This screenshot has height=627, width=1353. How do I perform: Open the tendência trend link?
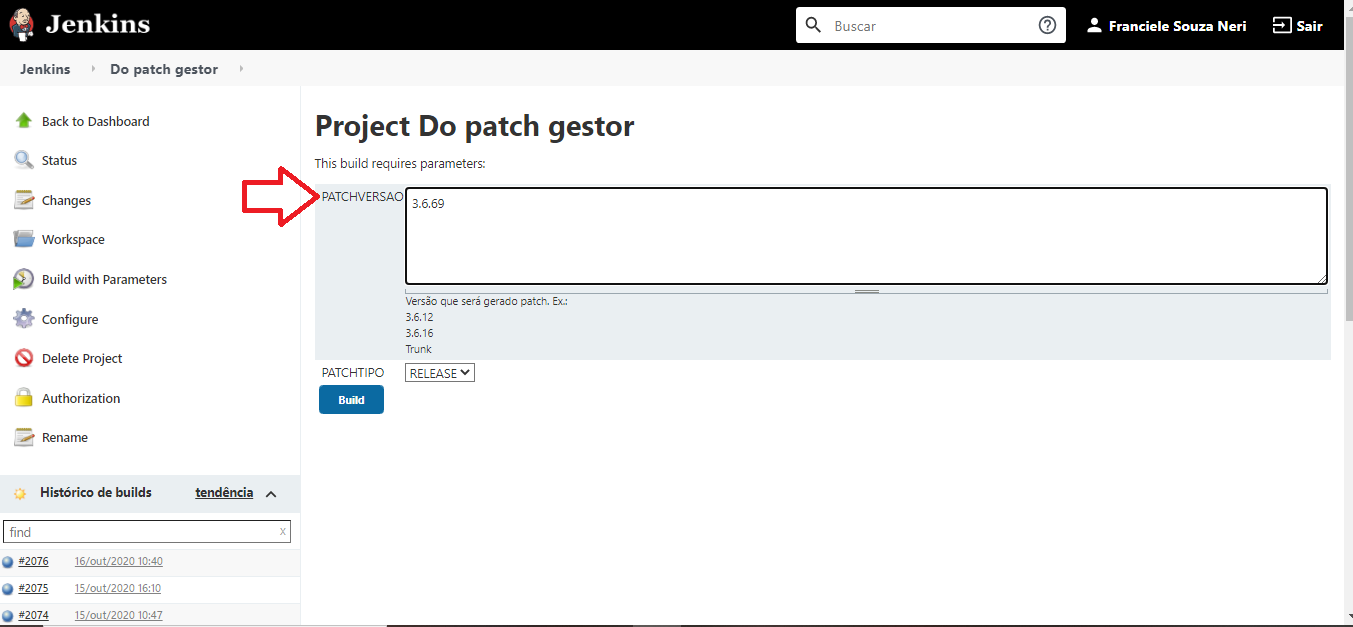pyautogui.click(x=224, y=492)
